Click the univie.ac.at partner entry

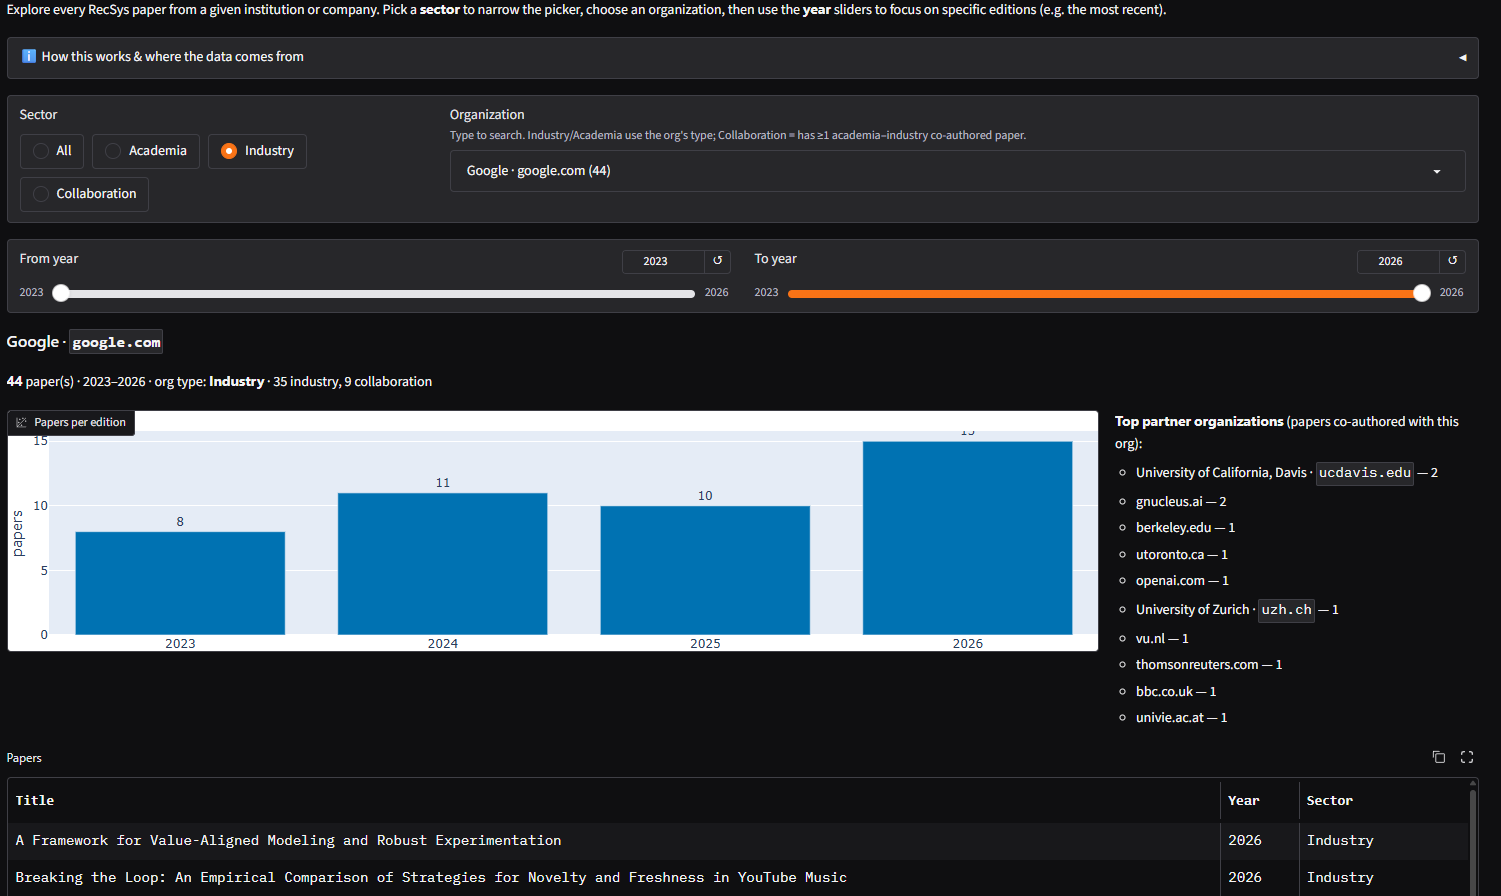tap(1181, 718)
